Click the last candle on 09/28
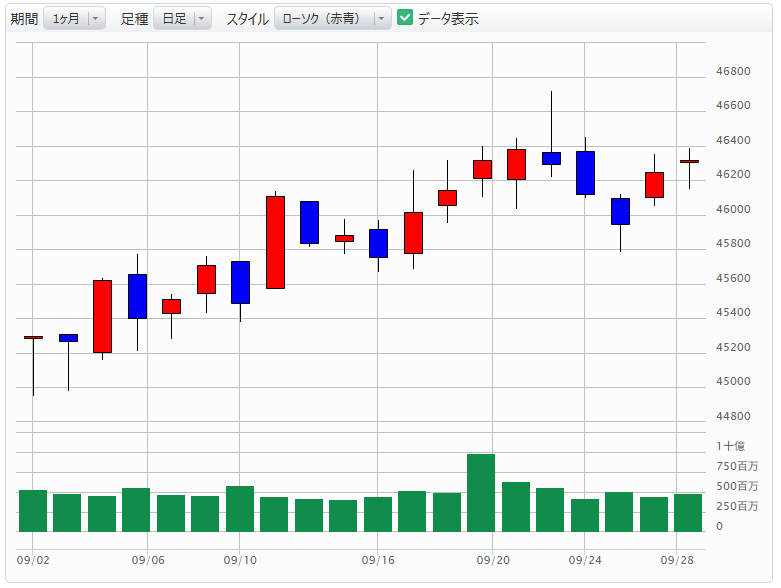This screenshot has width=781, height=588. [x=689, y=161]
